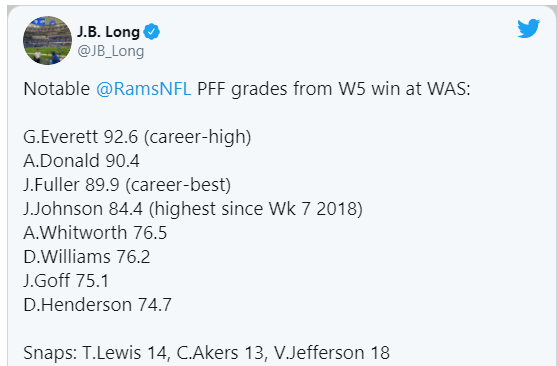The image size is (557, 366).
Task: Click the D.Williams 76.2 line
Action: [87, 257]
